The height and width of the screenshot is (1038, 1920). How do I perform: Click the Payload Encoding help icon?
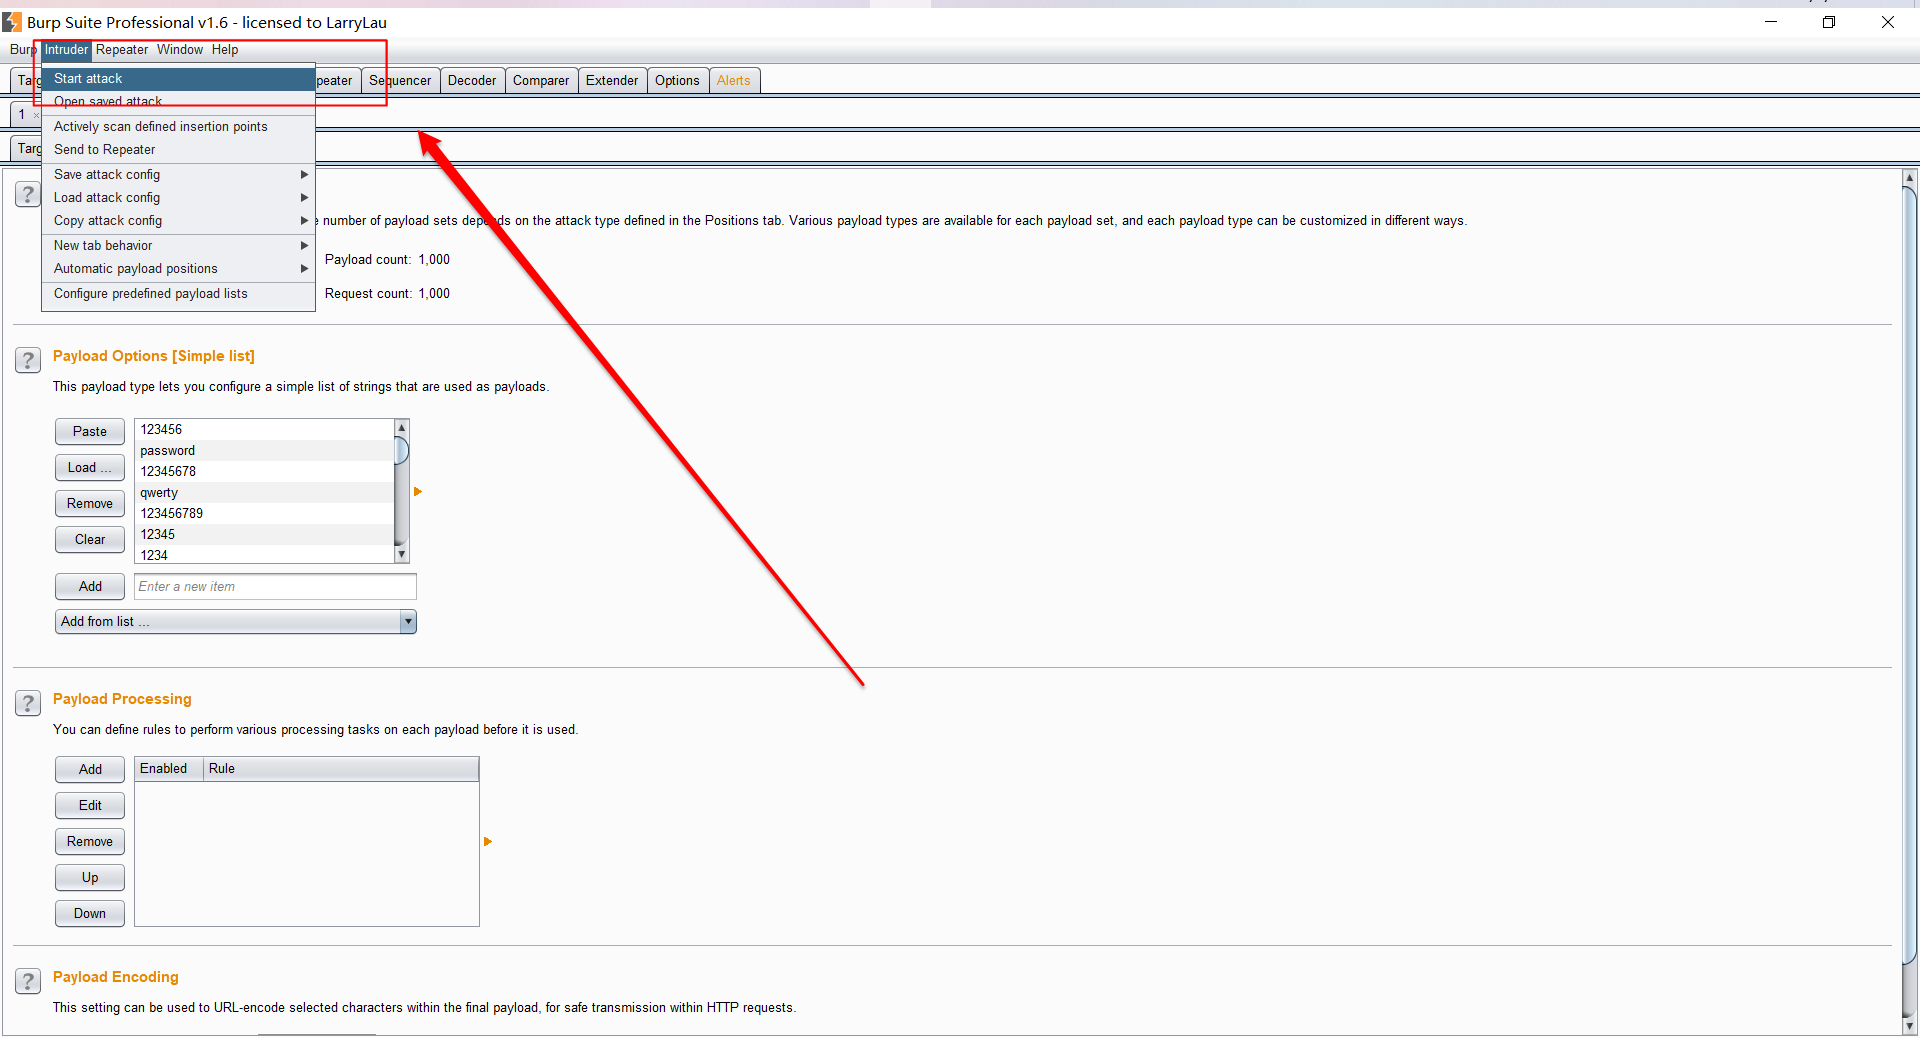point(28,981)
